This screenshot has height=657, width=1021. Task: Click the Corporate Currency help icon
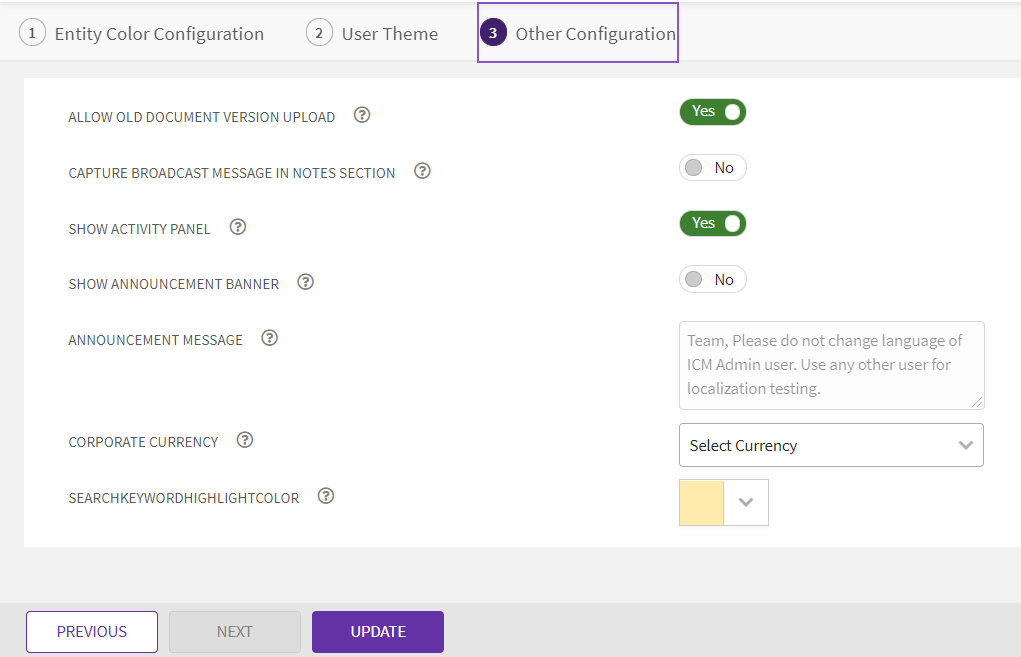coord(245,440)
